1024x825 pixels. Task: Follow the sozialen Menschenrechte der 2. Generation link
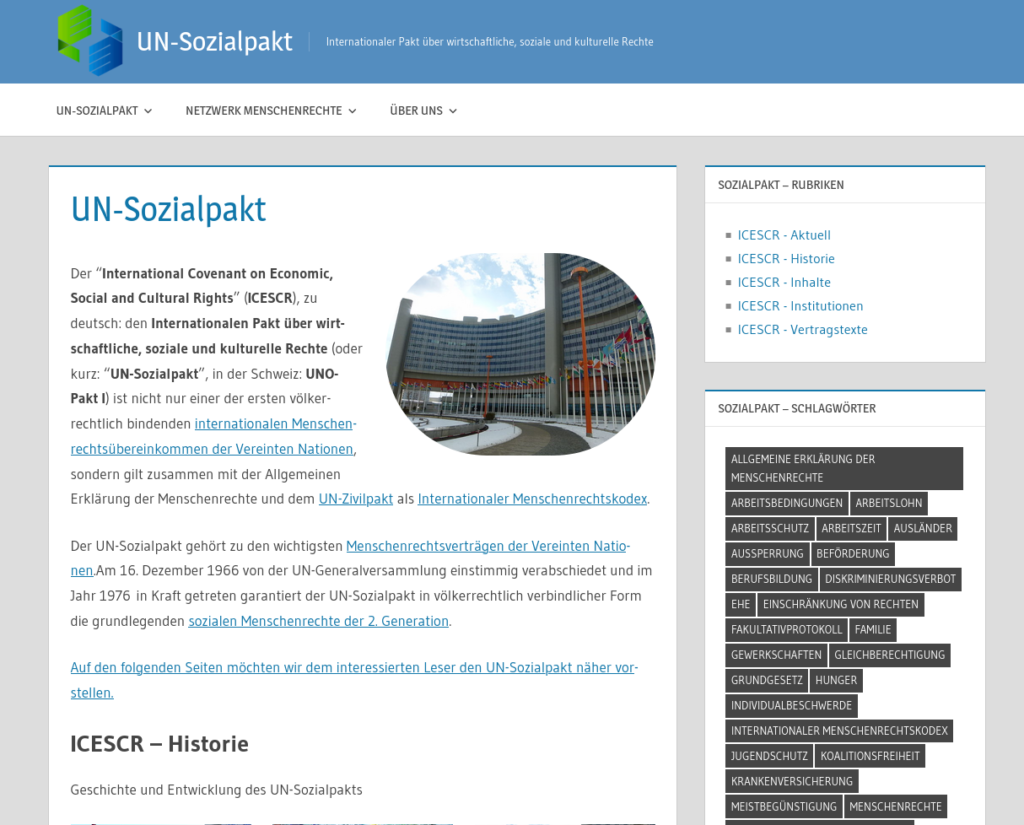318,621
